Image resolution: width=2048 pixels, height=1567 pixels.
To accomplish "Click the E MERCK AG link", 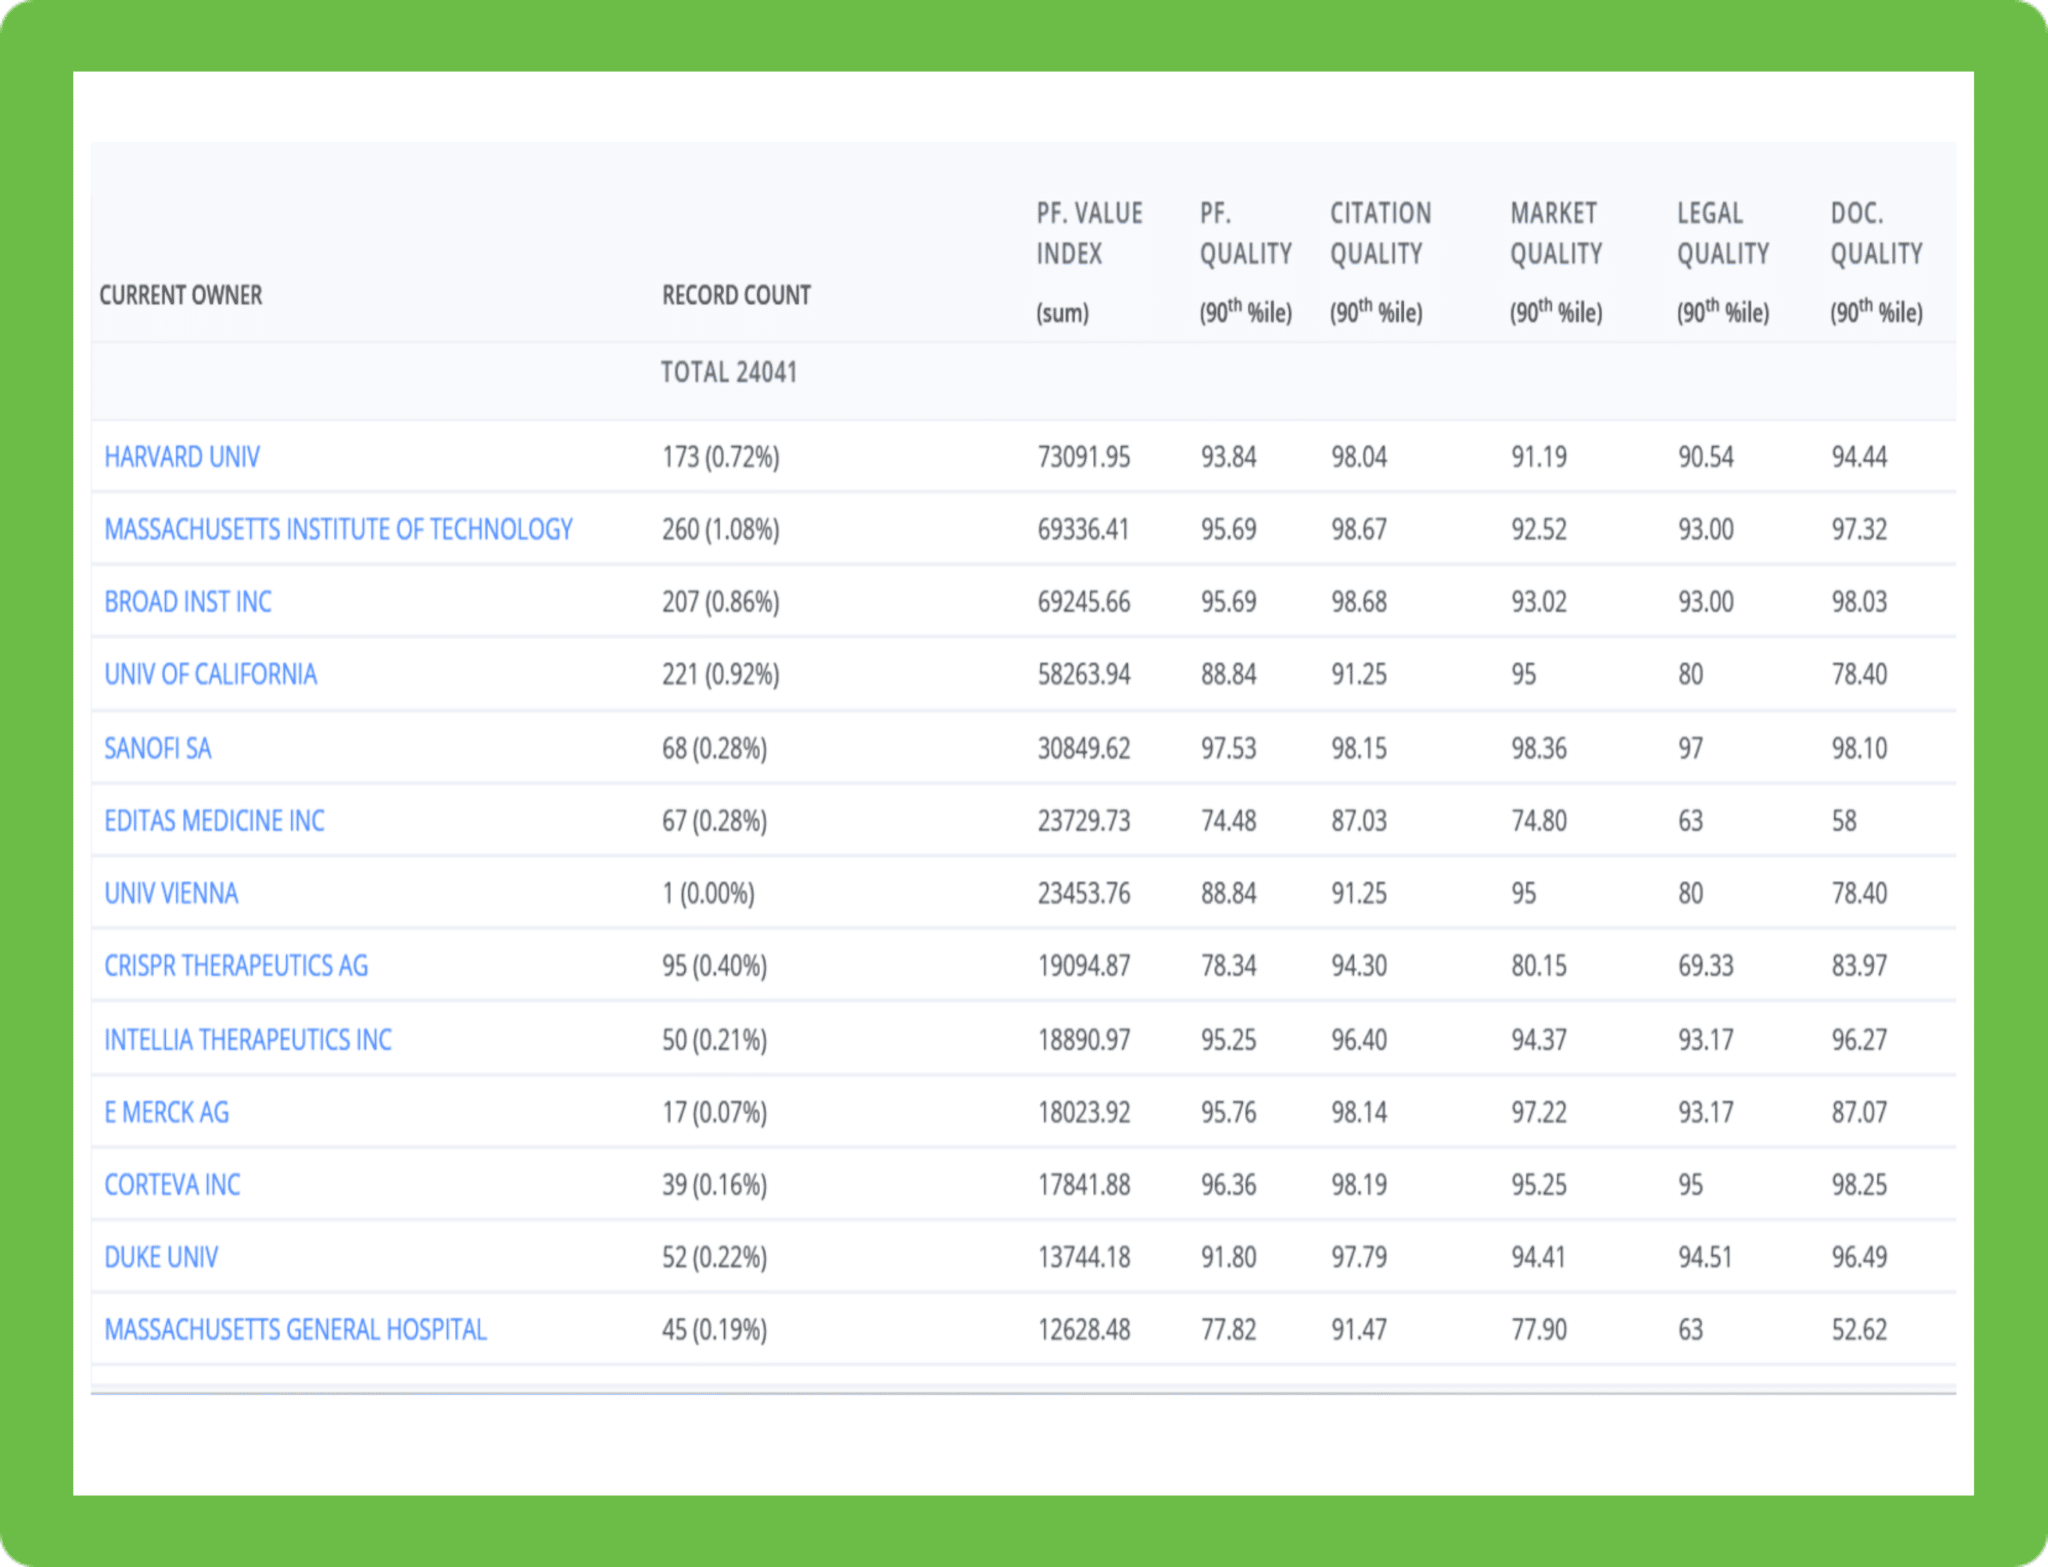I will (166, 1112).
